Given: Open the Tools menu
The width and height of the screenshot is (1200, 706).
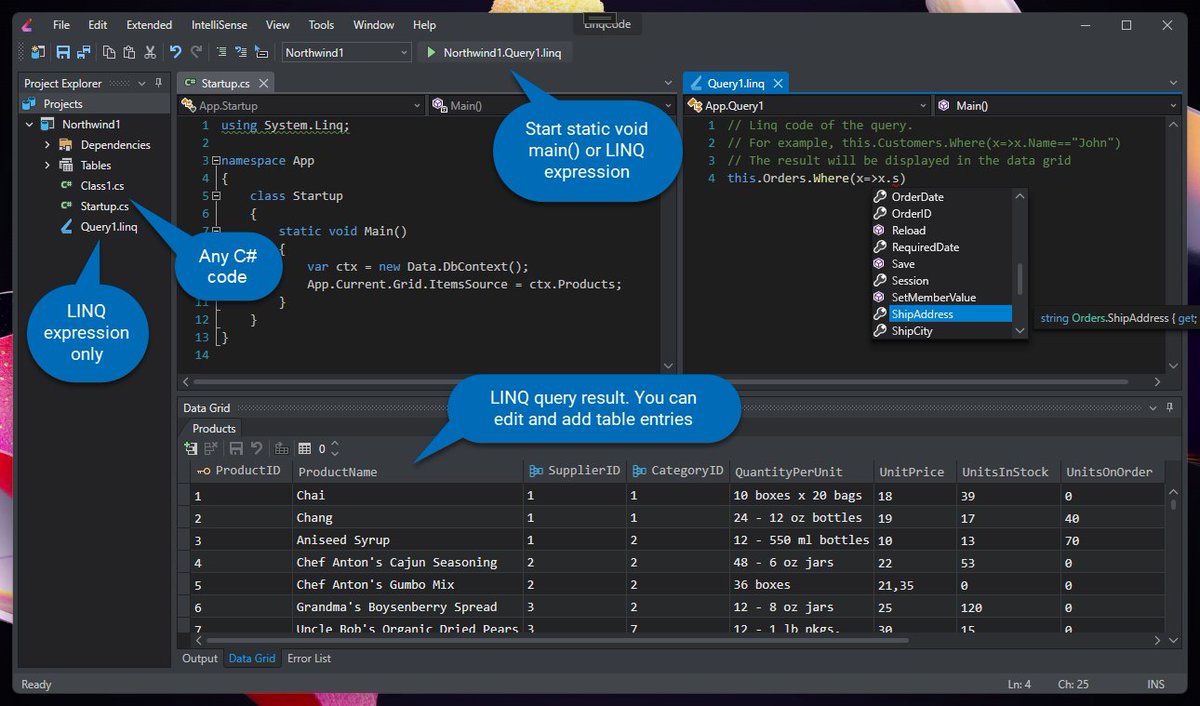Looking at the screenshot, I should (x=321, y=24).
